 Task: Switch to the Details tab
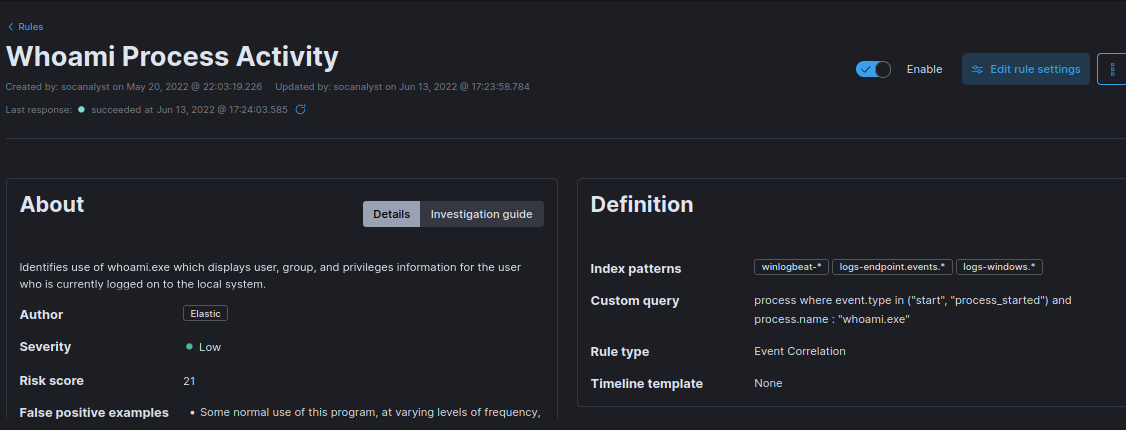[x=391, y=214]
